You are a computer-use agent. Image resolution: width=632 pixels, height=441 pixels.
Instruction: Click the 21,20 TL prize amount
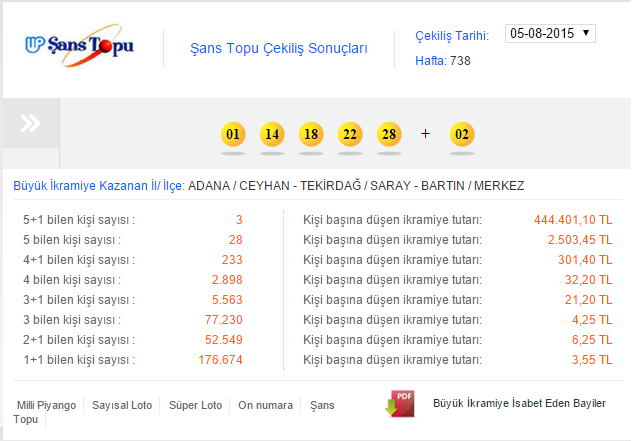[588, 300]
